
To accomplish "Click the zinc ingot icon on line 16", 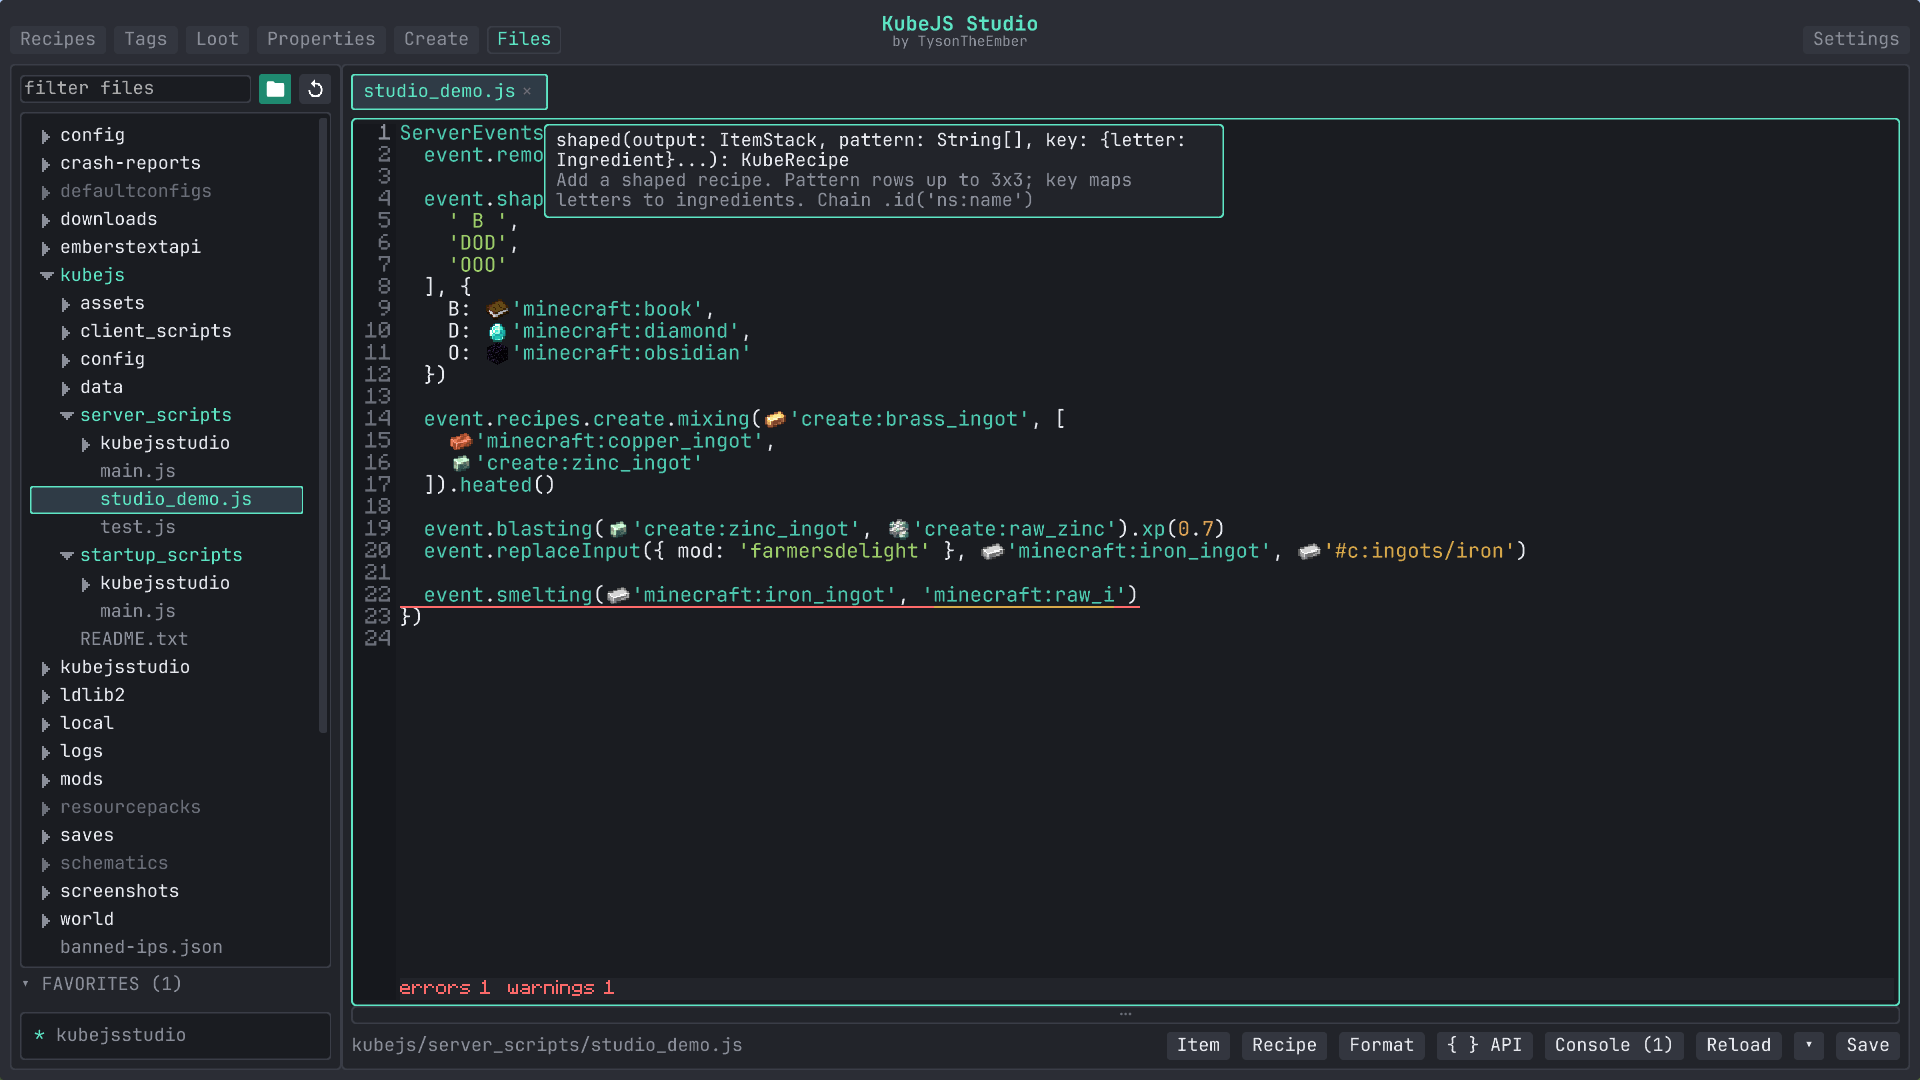I will (x=461, y=463).
